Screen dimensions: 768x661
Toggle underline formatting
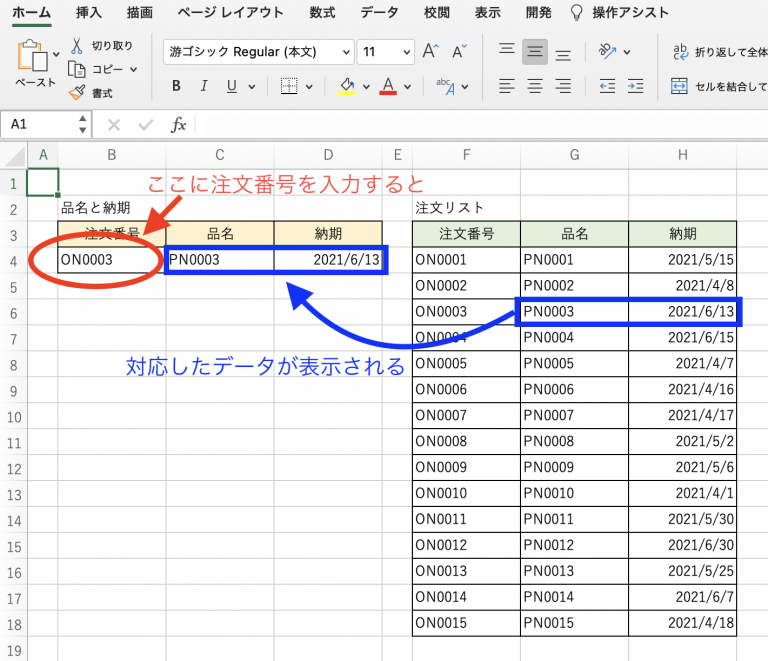coord(232,87)
